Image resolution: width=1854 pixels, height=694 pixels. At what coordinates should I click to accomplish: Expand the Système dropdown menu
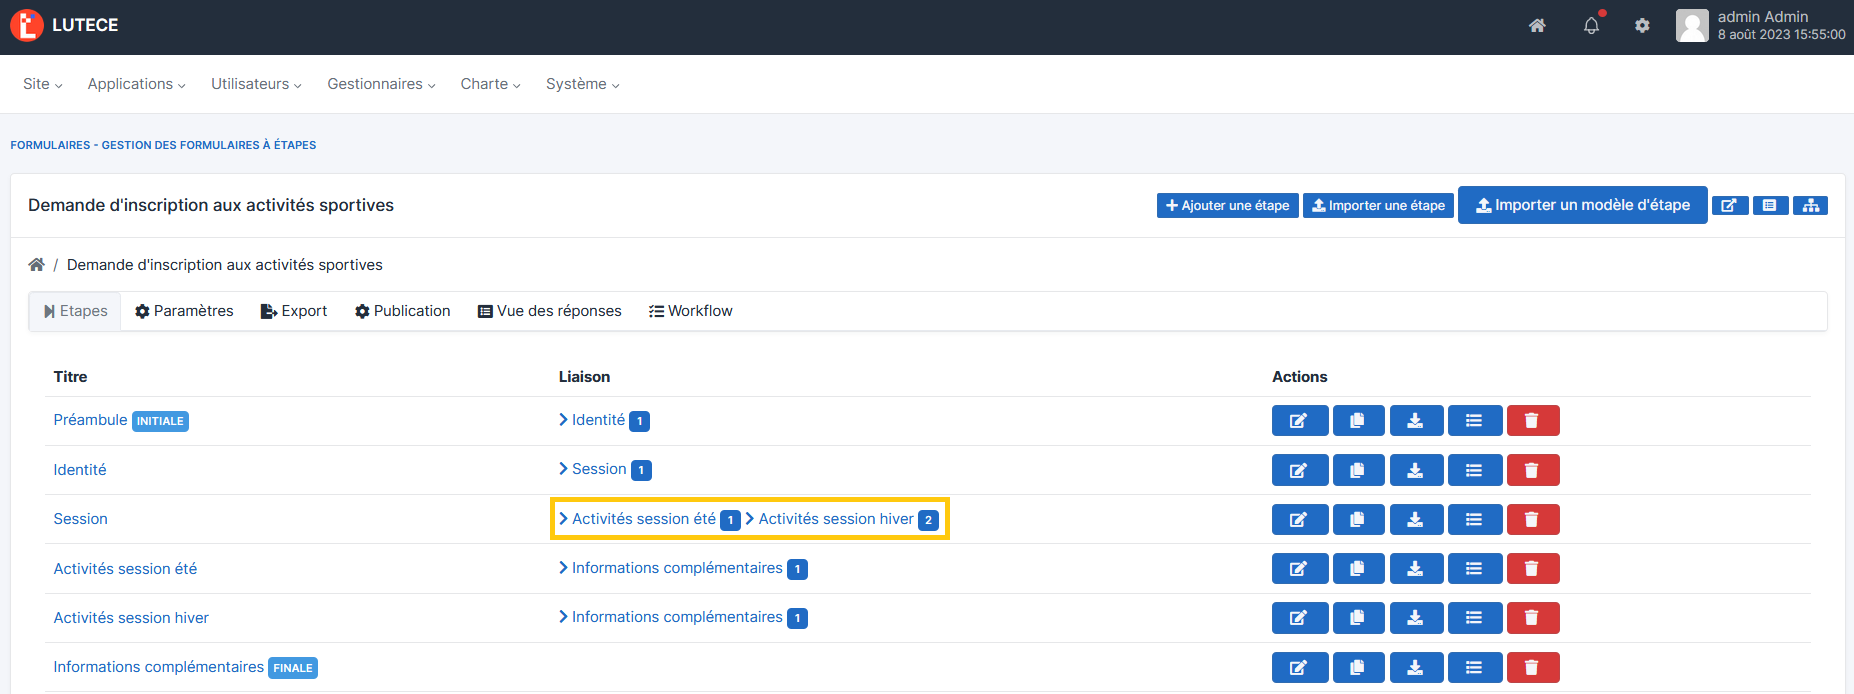click(582, 84)
